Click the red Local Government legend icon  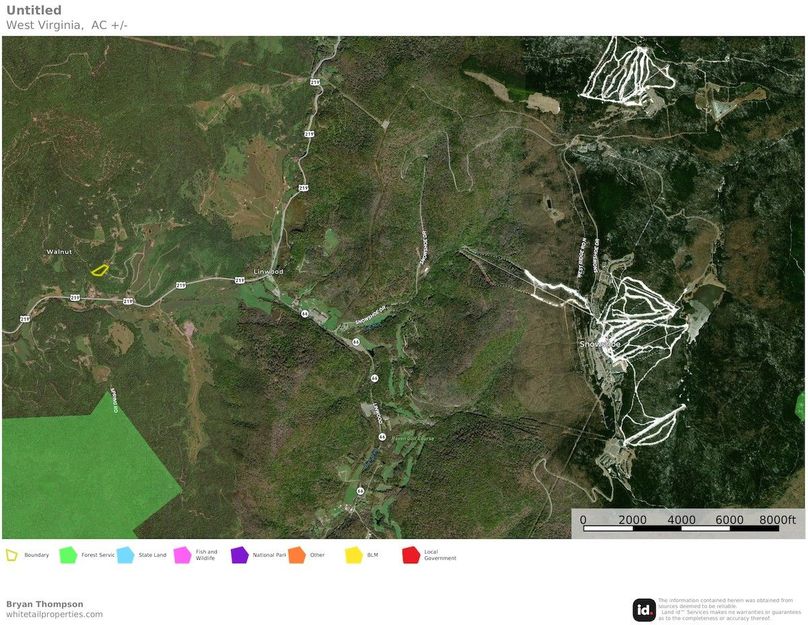pyautogui.click(x=410, y=555)
